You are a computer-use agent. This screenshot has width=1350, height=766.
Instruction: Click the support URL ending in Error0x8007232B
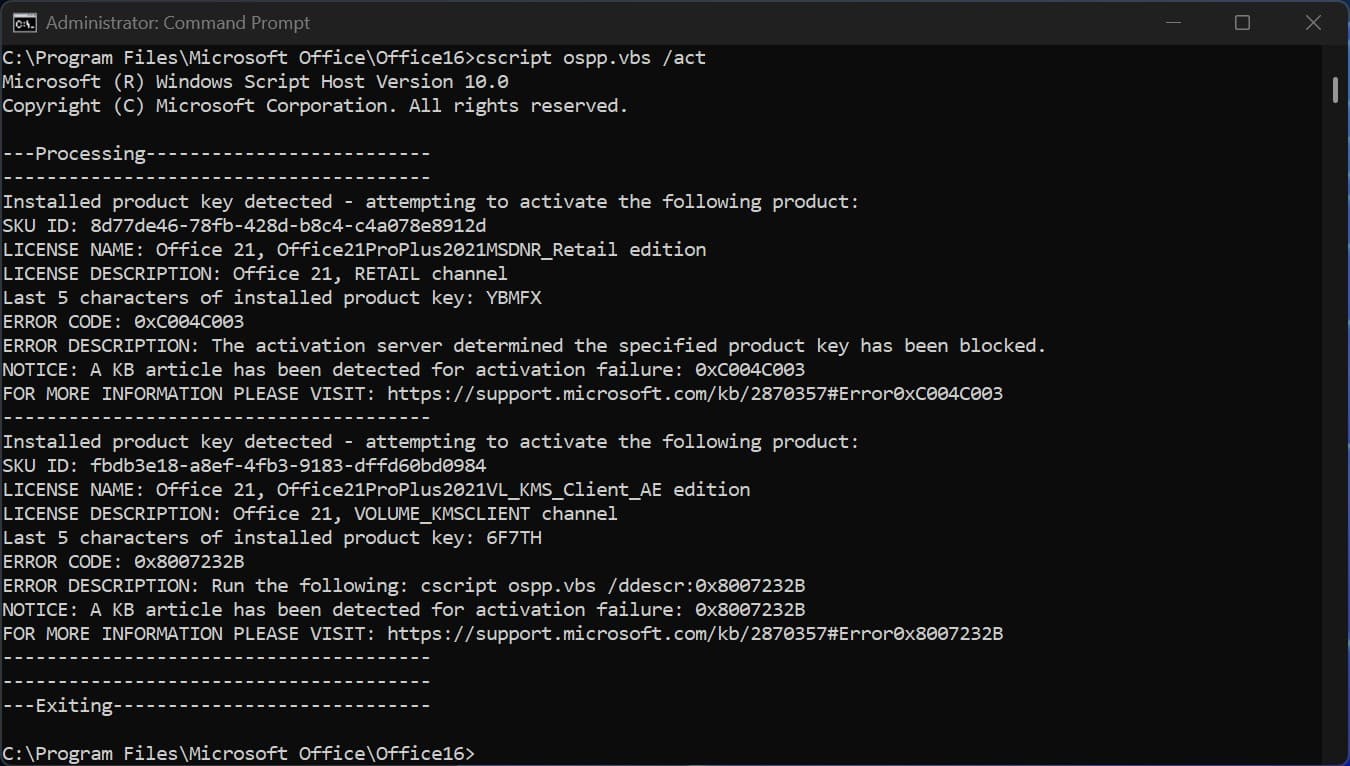pyautogui.click(x=694, y=634)
